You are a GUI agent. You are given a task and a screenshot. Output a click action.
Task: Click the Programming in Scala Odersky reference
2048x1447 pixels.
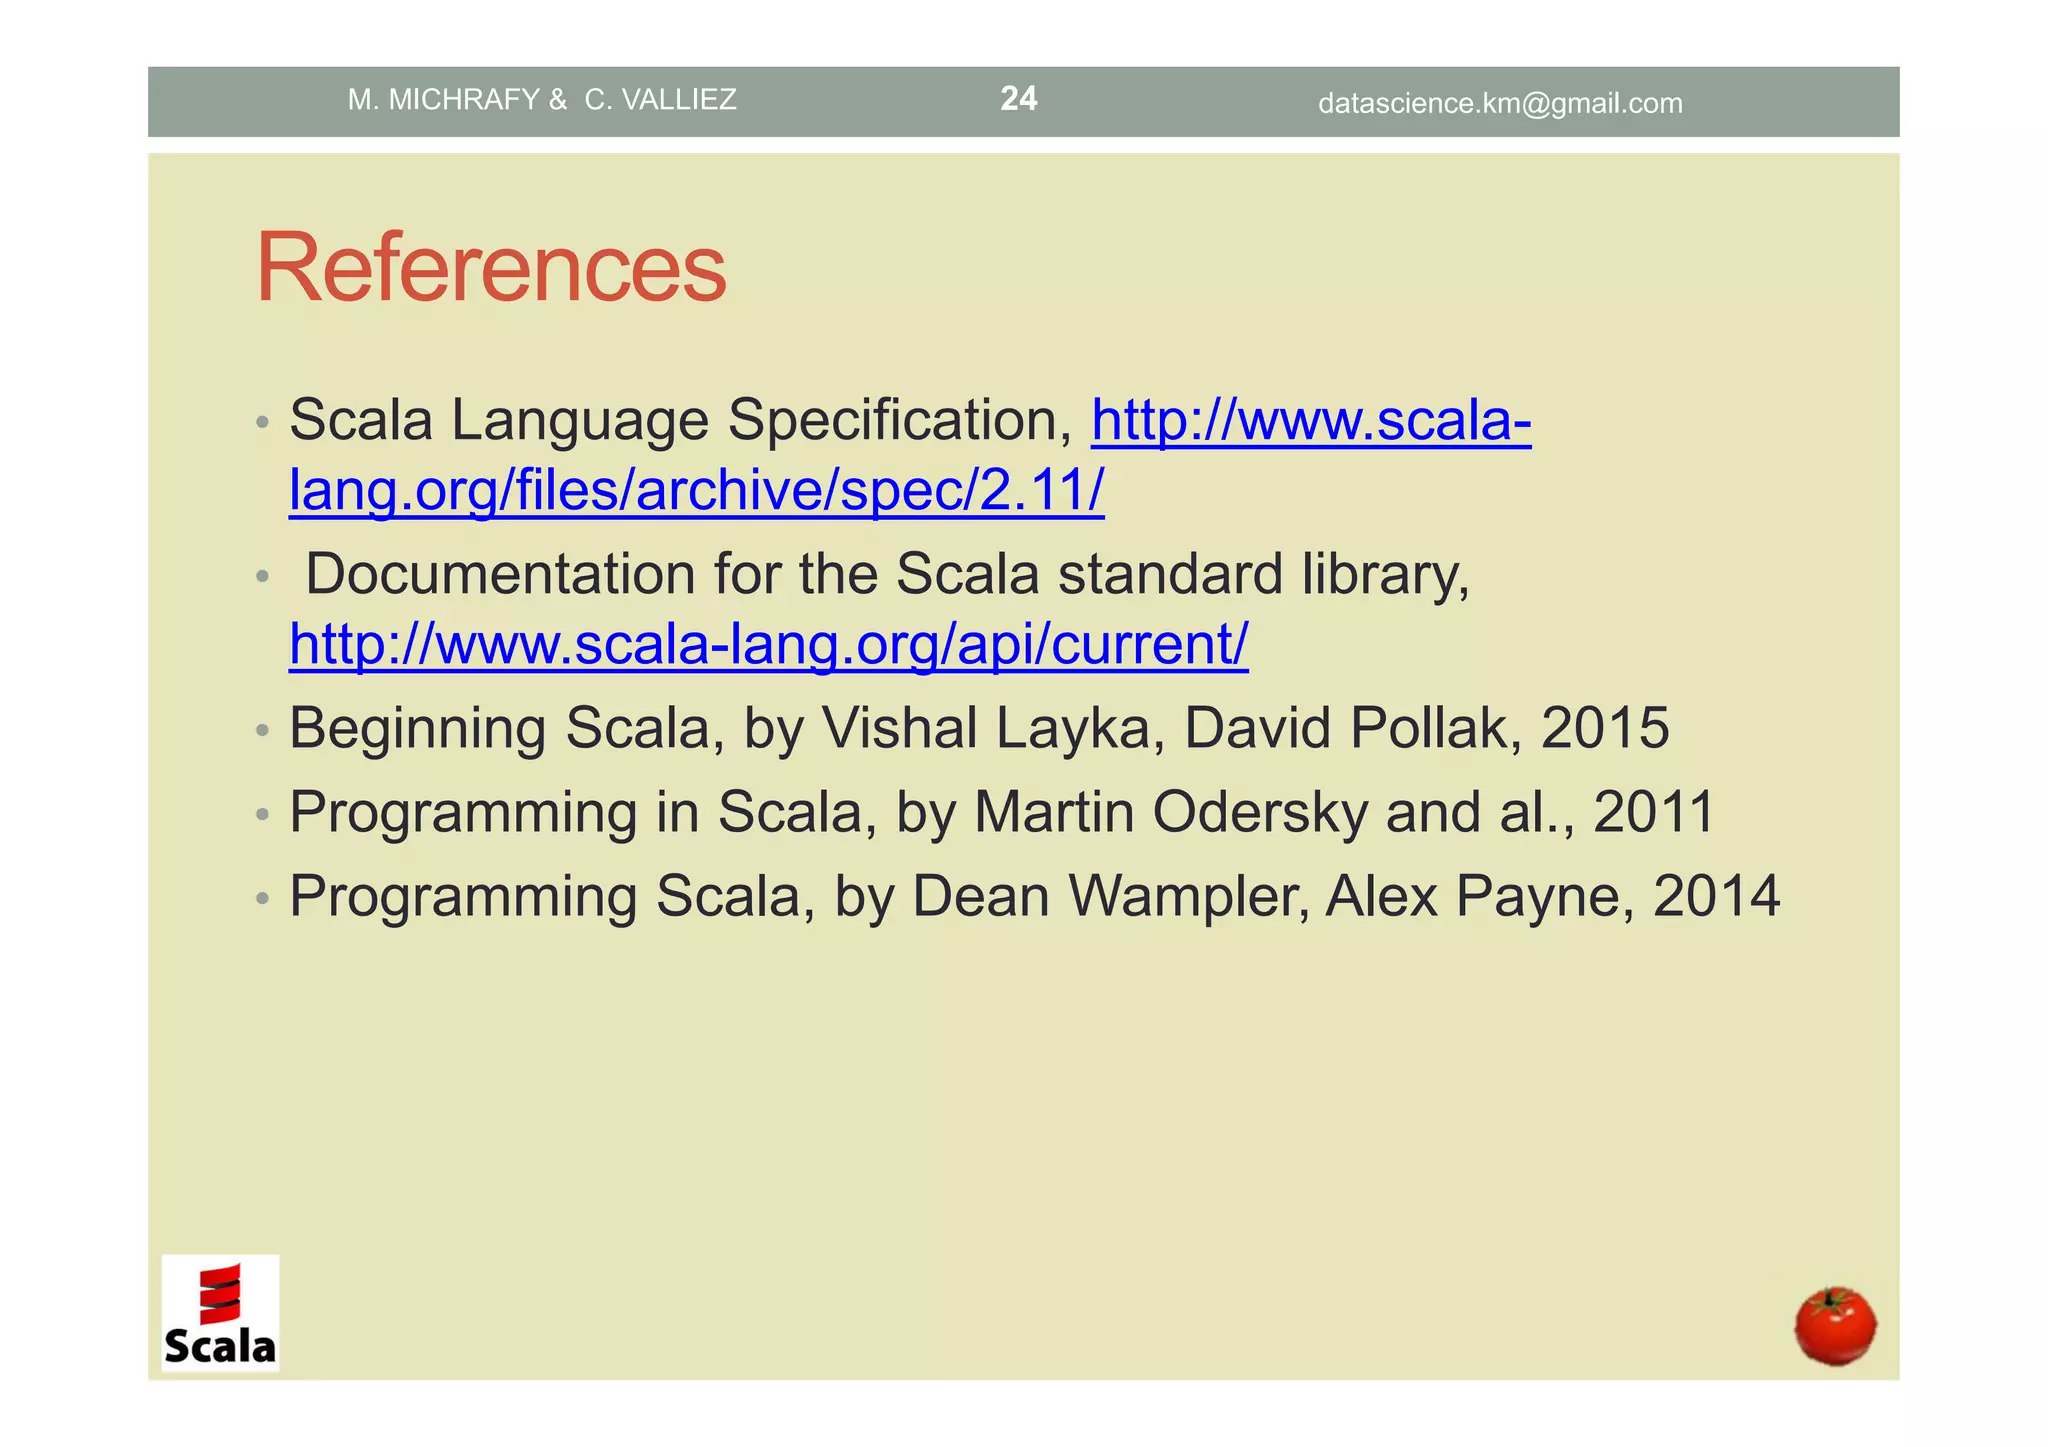[1002, 812]
